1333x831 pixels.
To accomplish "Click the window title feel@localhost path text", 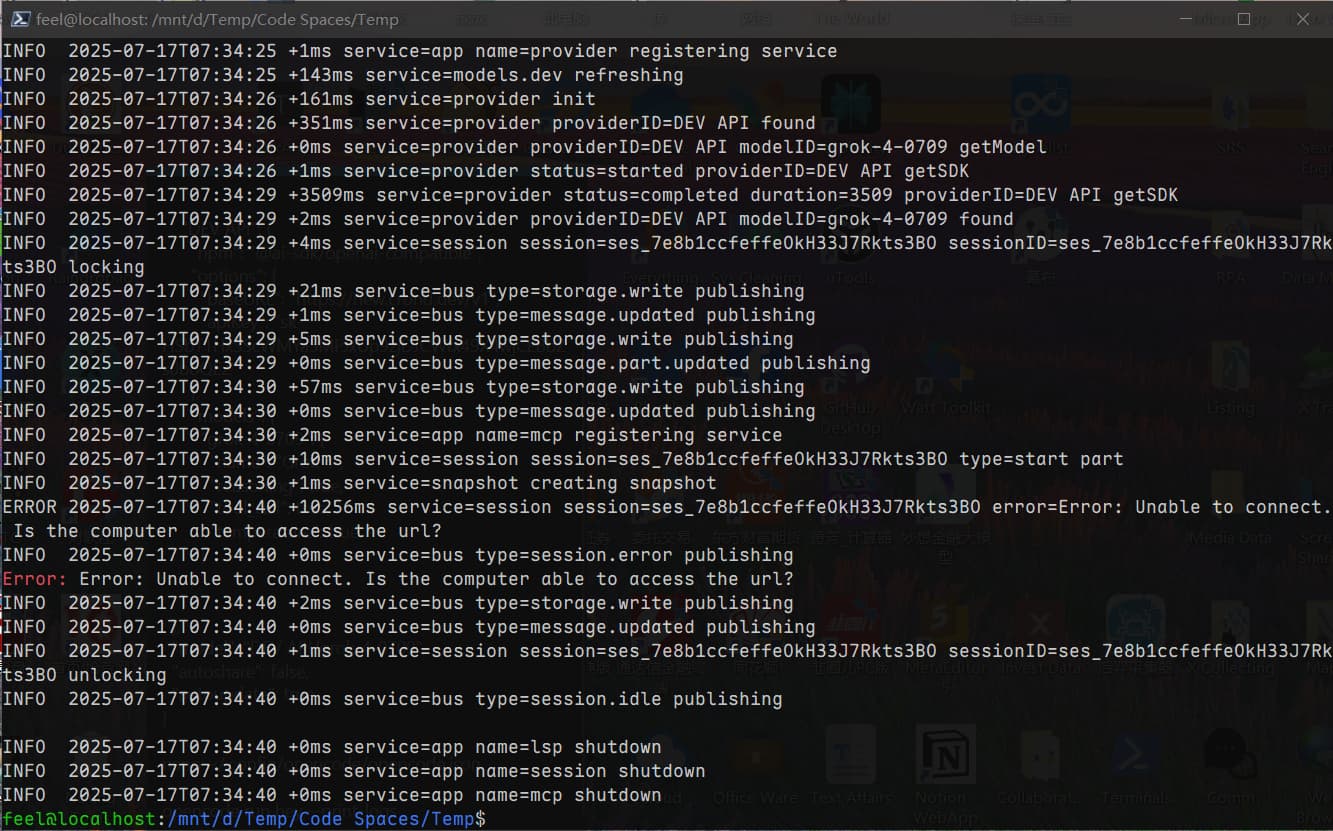I will tap(217, 19).
